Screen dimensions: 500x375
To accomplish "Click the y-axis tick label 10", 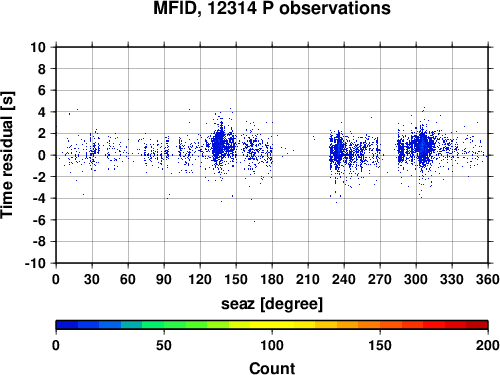I will (x=38, y=47).
